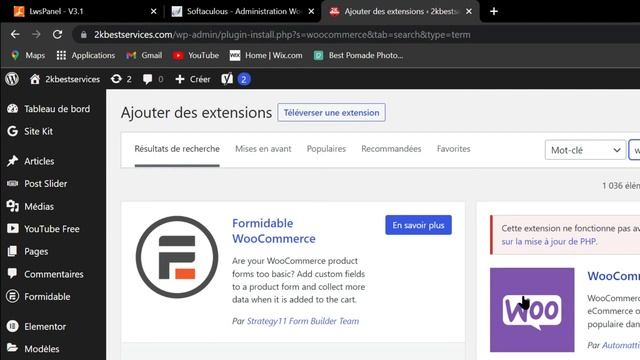Screen dimensions: 640x360
Task: Click the Formidable WooCommerce logo thumbnail
Action: click(x=177, y=257)
